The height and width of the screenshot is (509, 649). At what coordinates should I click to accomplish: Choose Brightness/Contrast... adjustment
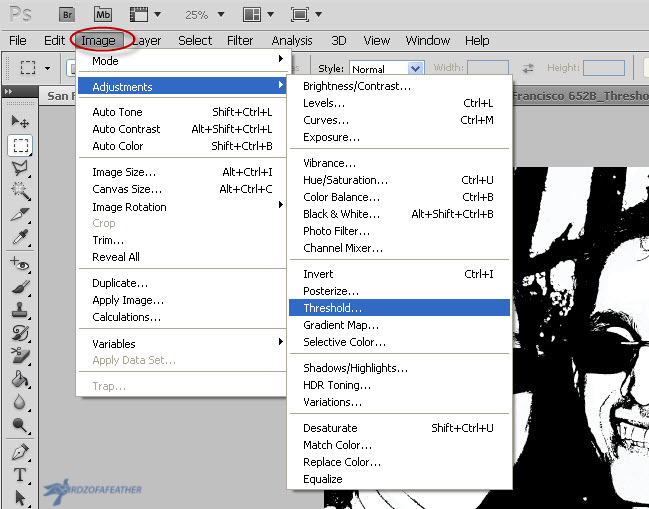(399, 86)
